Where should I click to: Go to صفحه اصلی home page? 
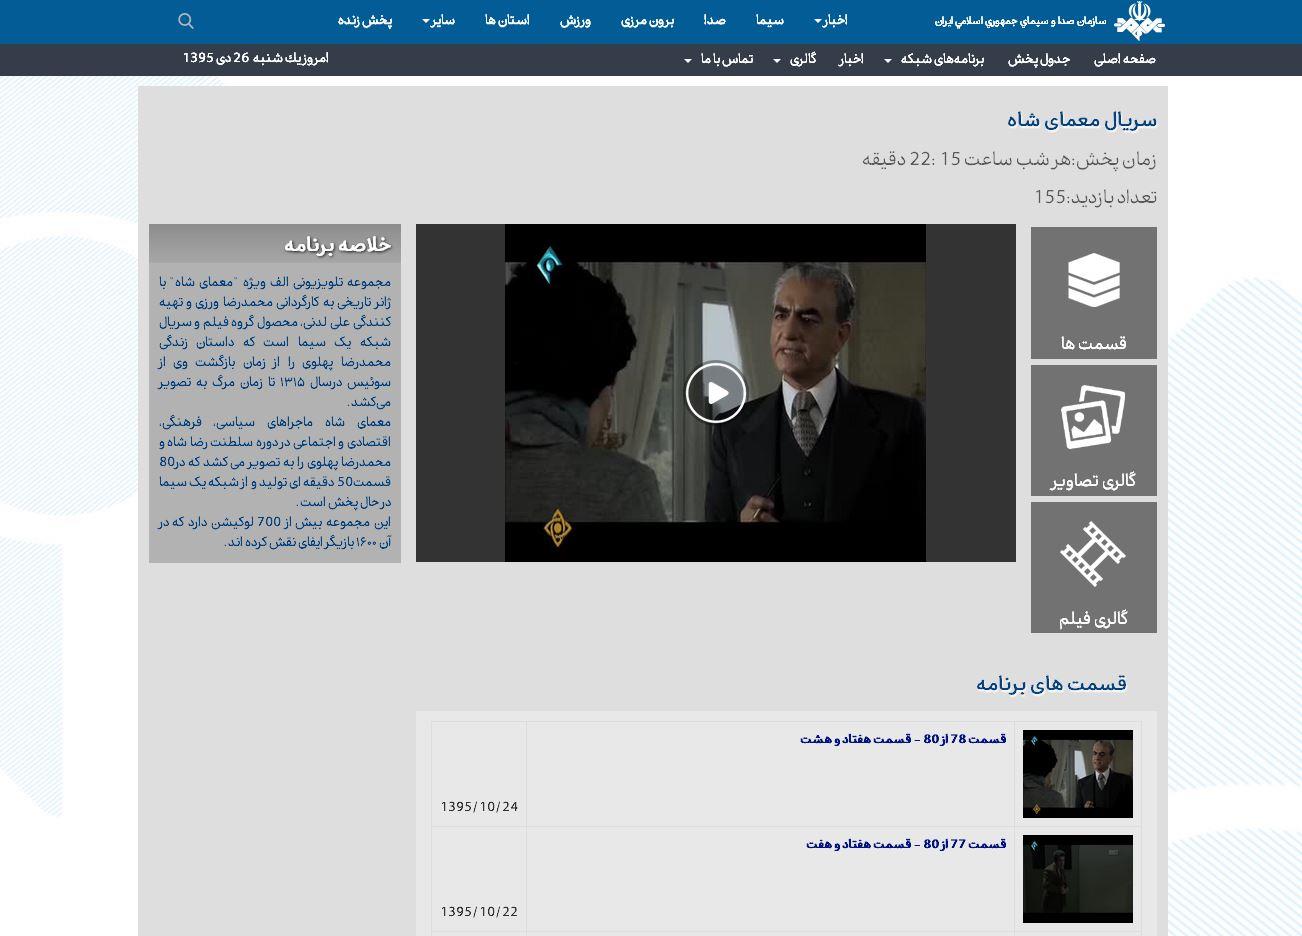[x=1124, y=60]
